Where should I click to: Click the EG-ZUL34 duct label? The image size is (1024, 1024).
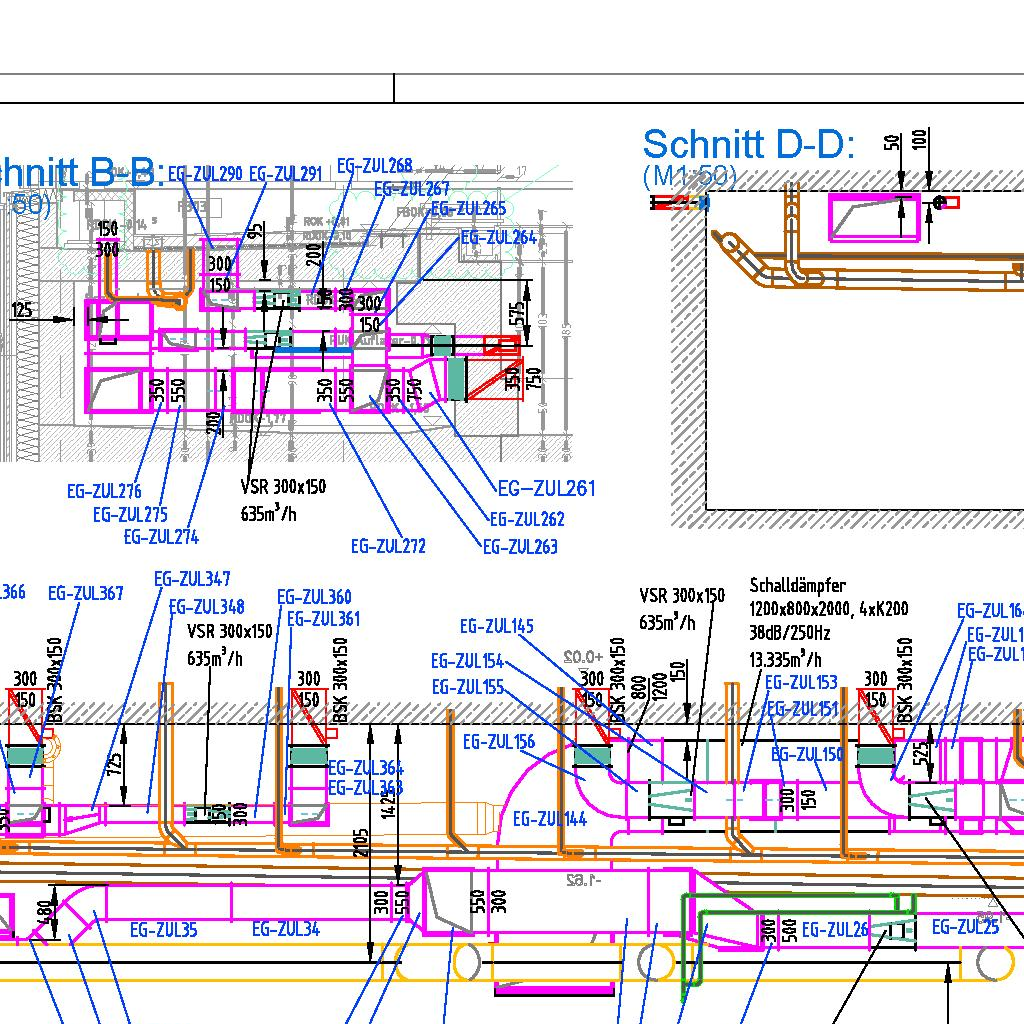tap(286, 930)
